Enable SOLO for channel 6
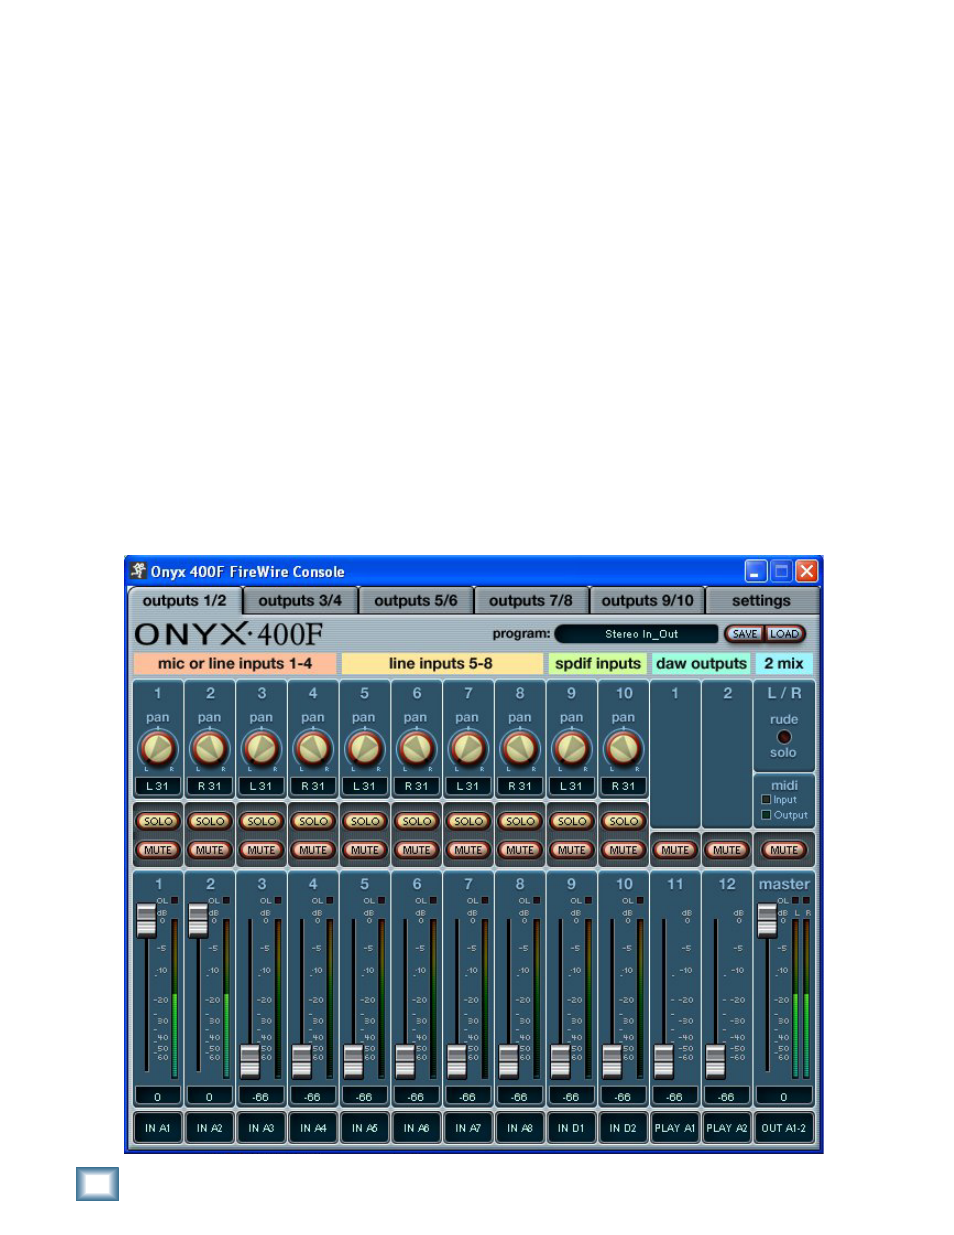This screenshot has height=1235, width=954. [x=417, y=821]
